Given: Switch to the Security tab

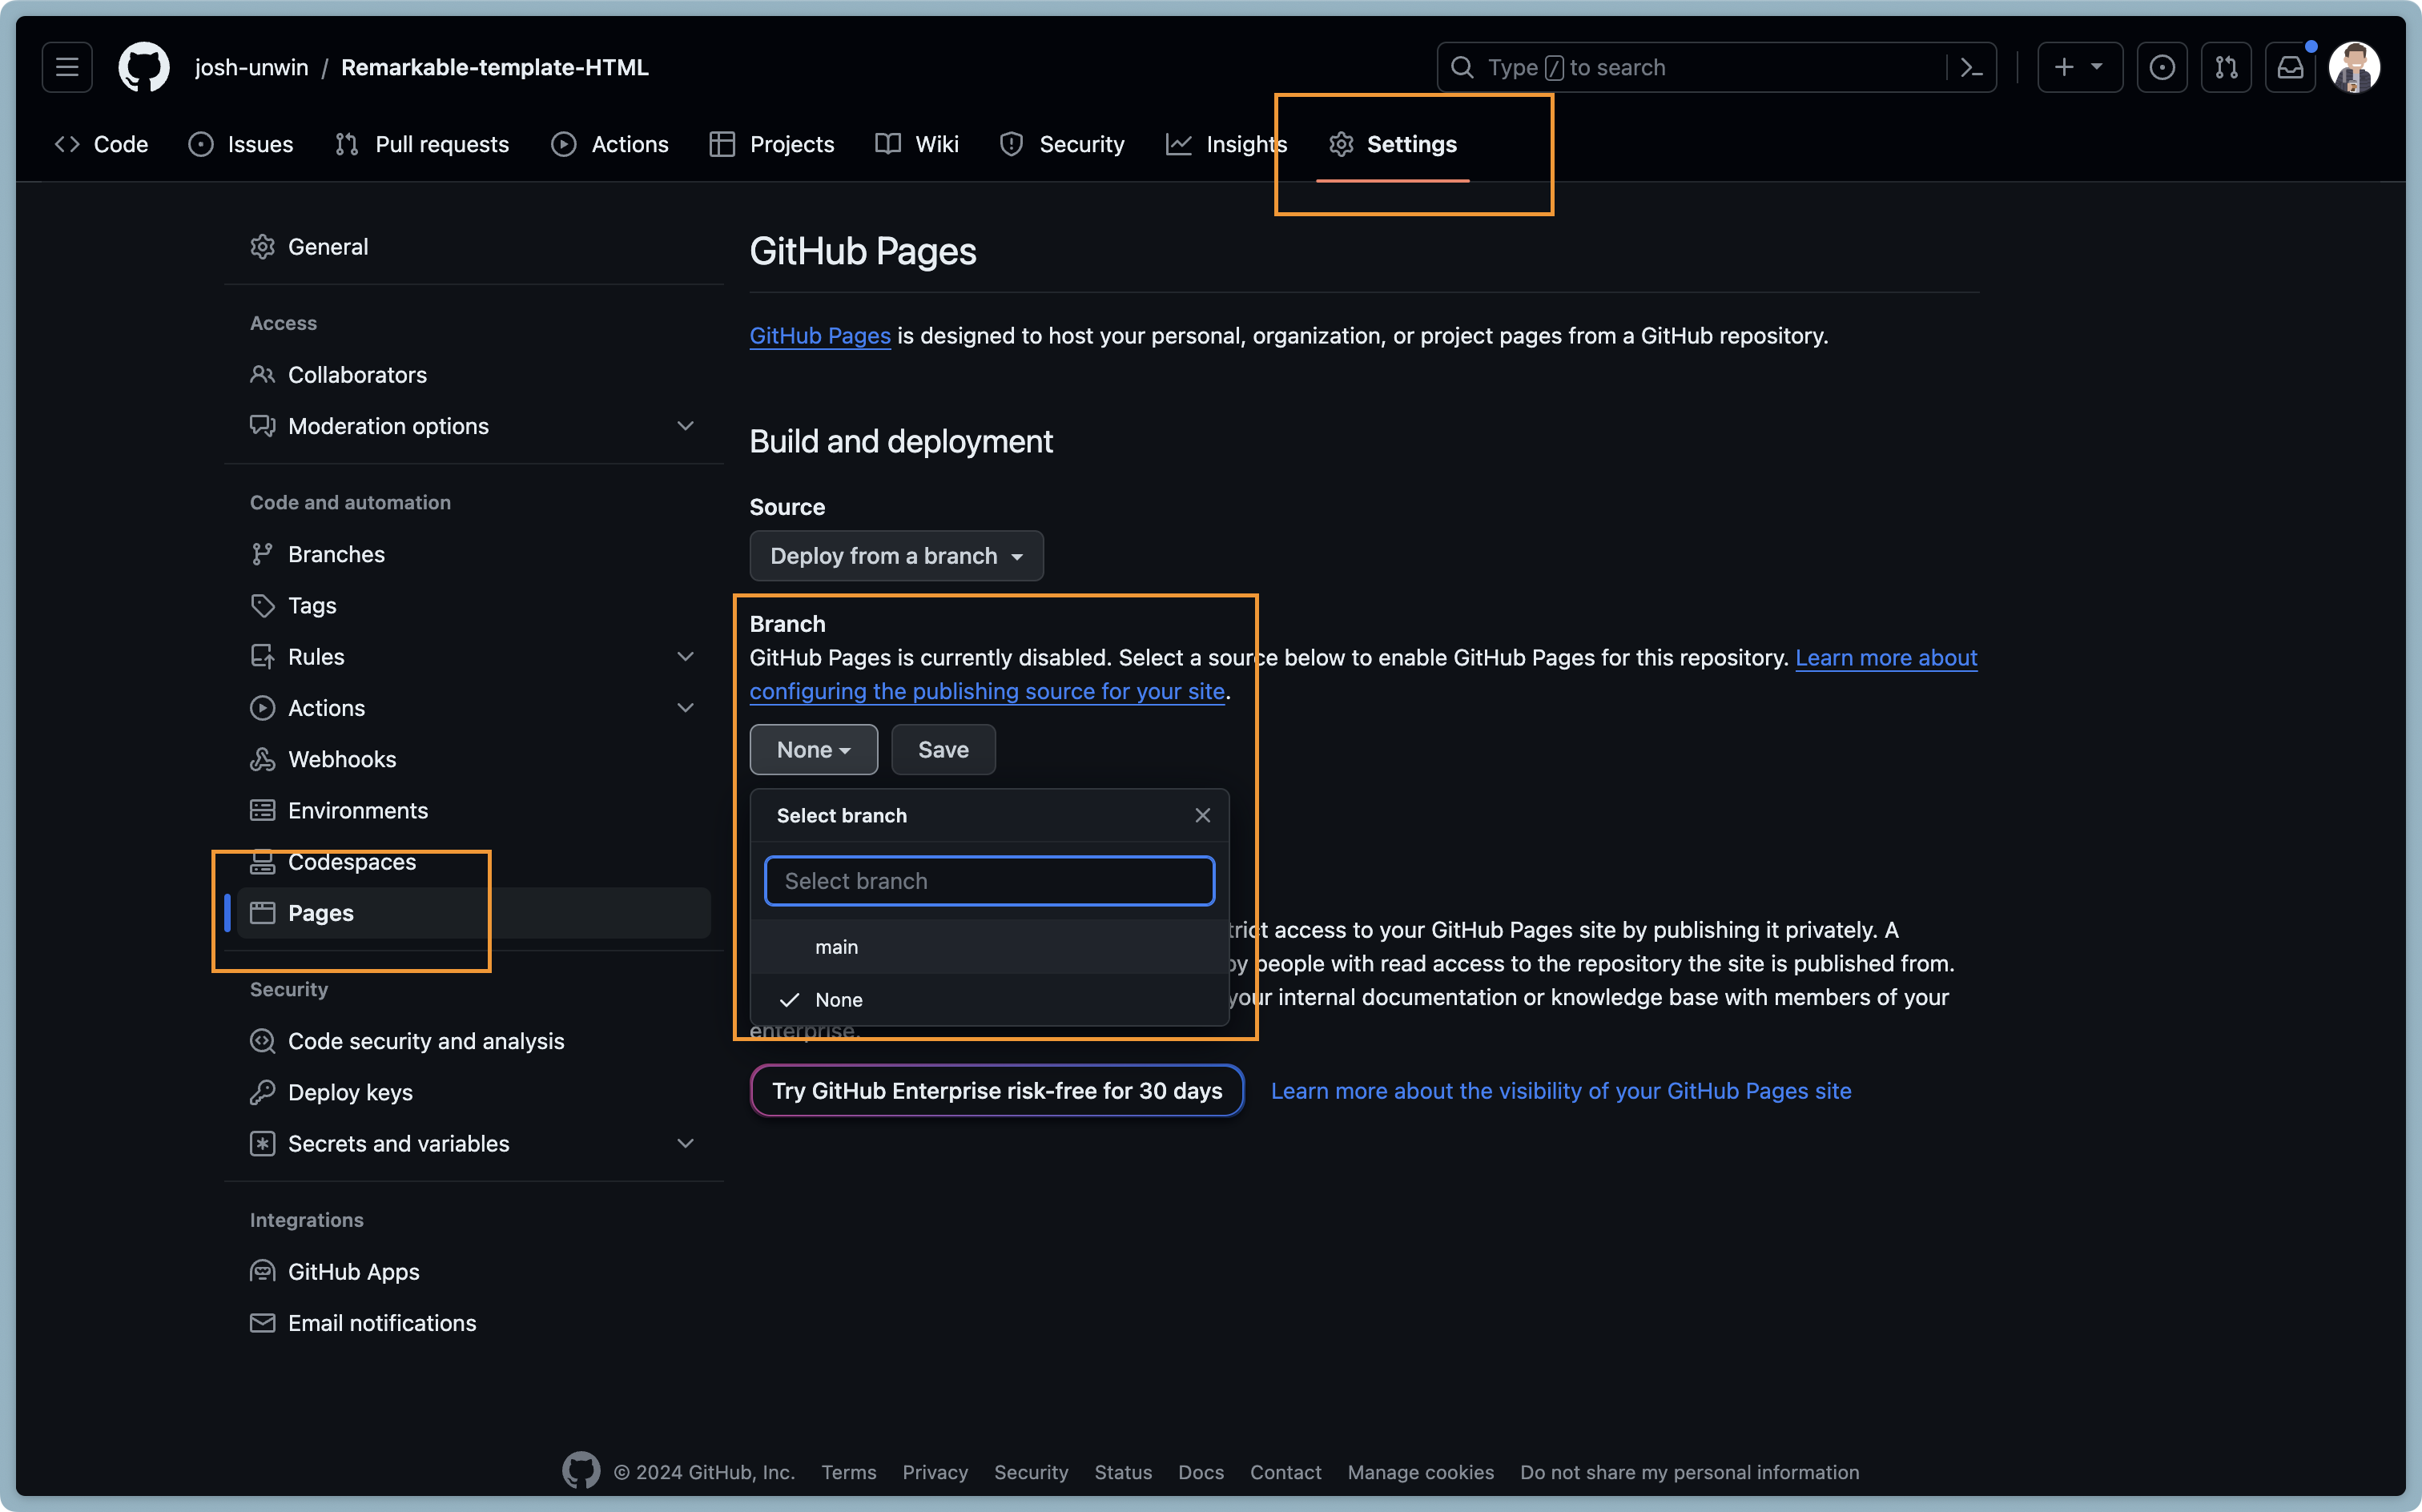Looking at the screenshot, I should click(x=1062, y=144).
